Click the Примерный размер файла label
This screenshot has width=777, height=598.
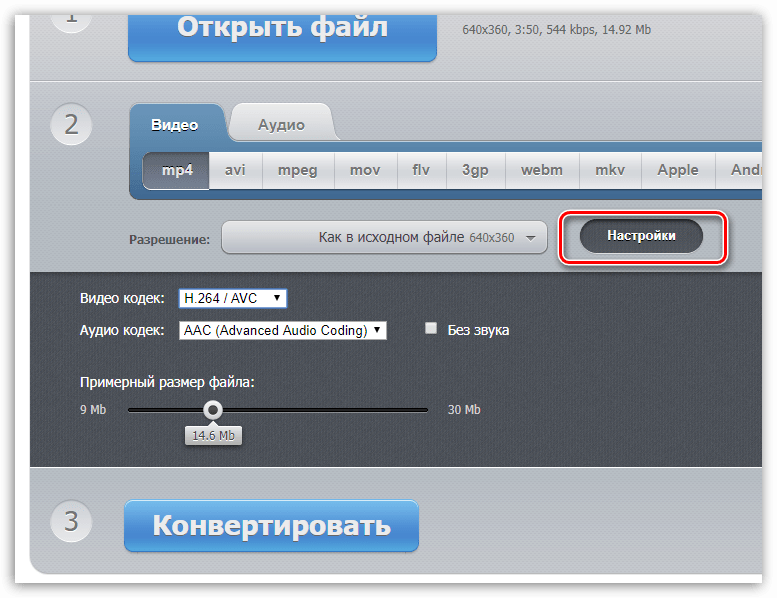point(167,382)
